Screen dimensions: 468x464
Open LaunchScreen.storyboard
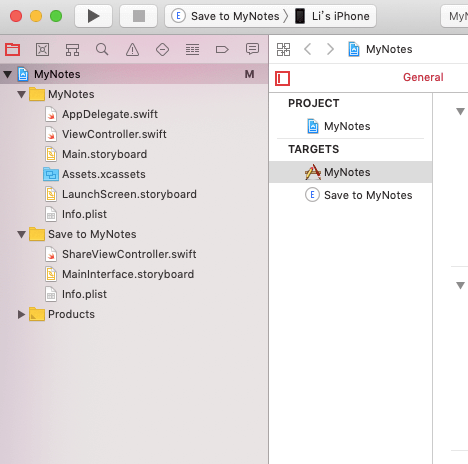tap(121, 194)
